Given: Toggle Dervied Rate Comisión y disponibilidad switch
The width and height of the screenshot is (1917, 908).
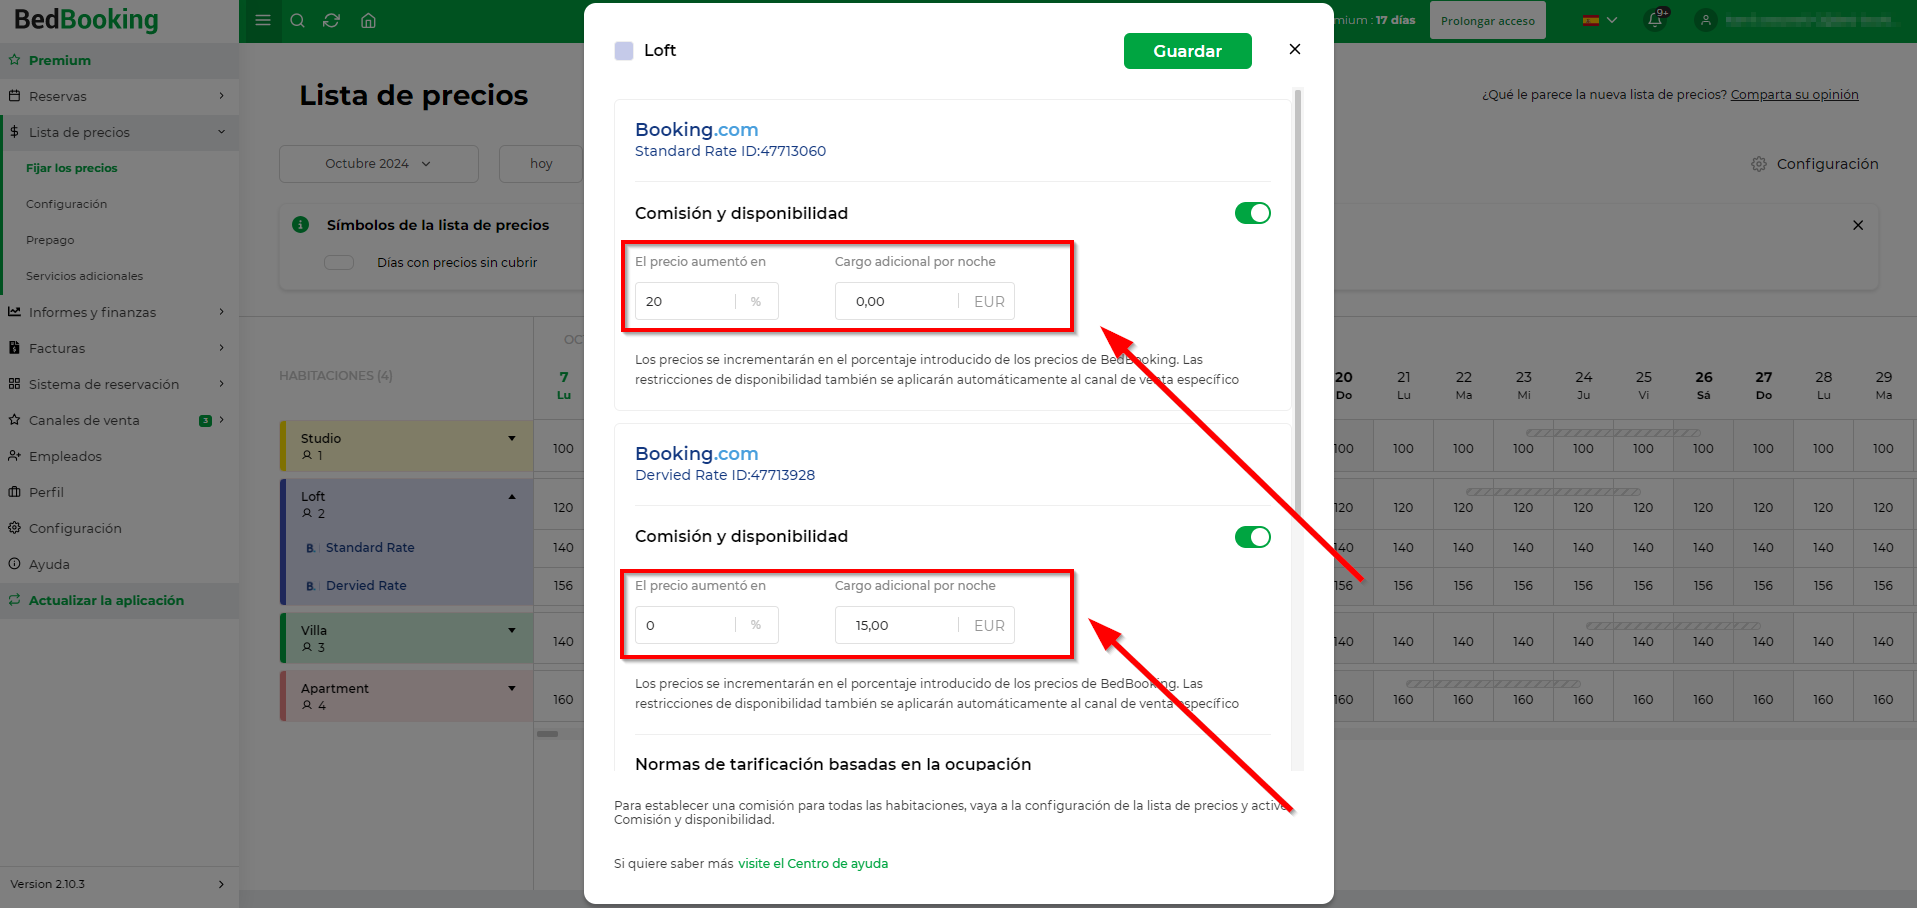Looking at the screenshot, I should pos(1252,537).
